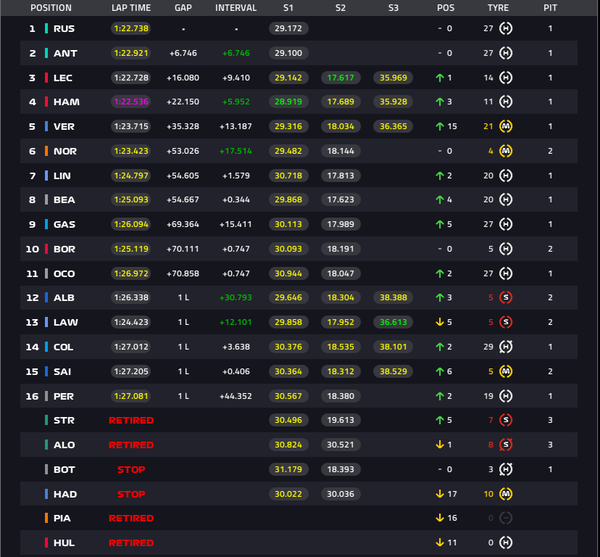Click the hard tyre icon in RUS row
The width and height of the screenshot is (600, 557).
[505, 28]
